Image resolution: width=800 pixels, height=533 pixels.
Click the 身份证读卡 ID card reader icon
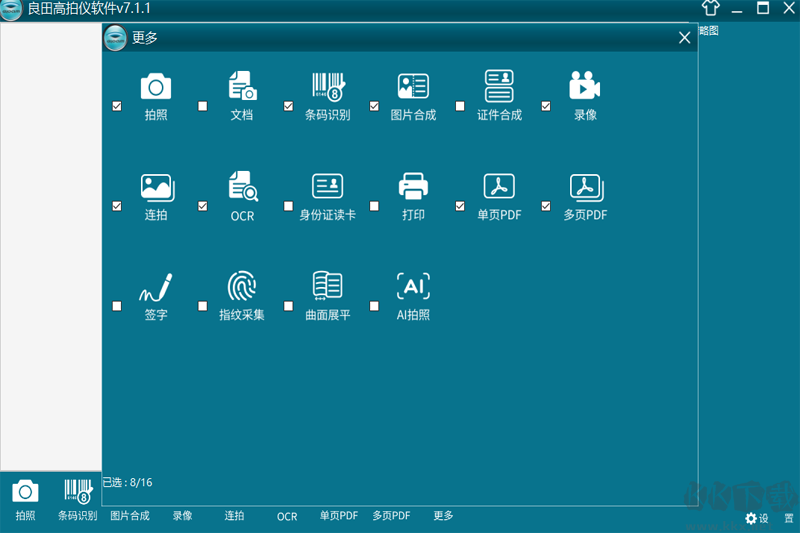[328, 186]
